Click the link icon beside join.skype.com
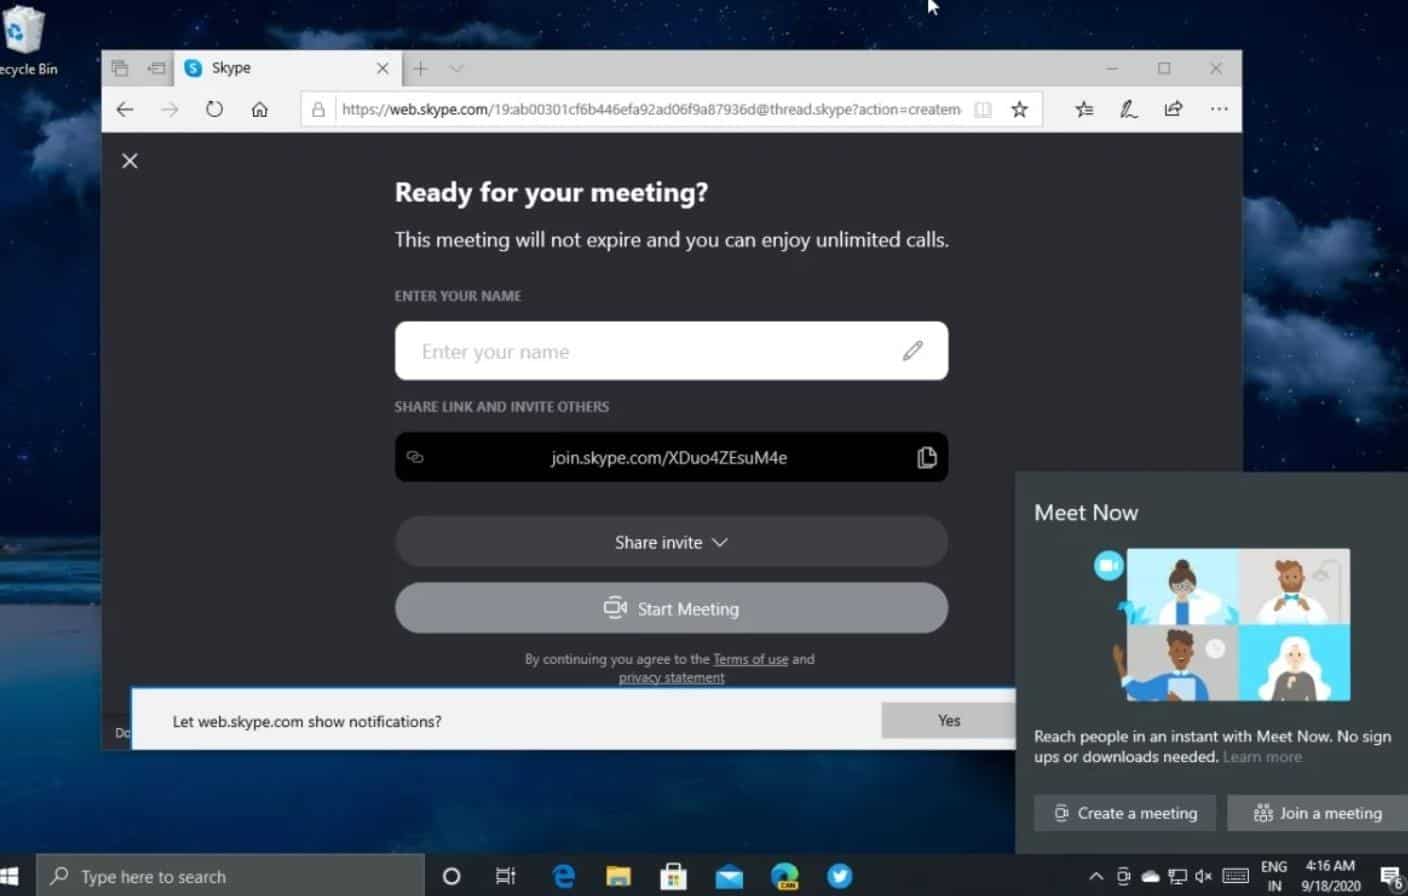1408x896 pixels. [x=415, y=457]
